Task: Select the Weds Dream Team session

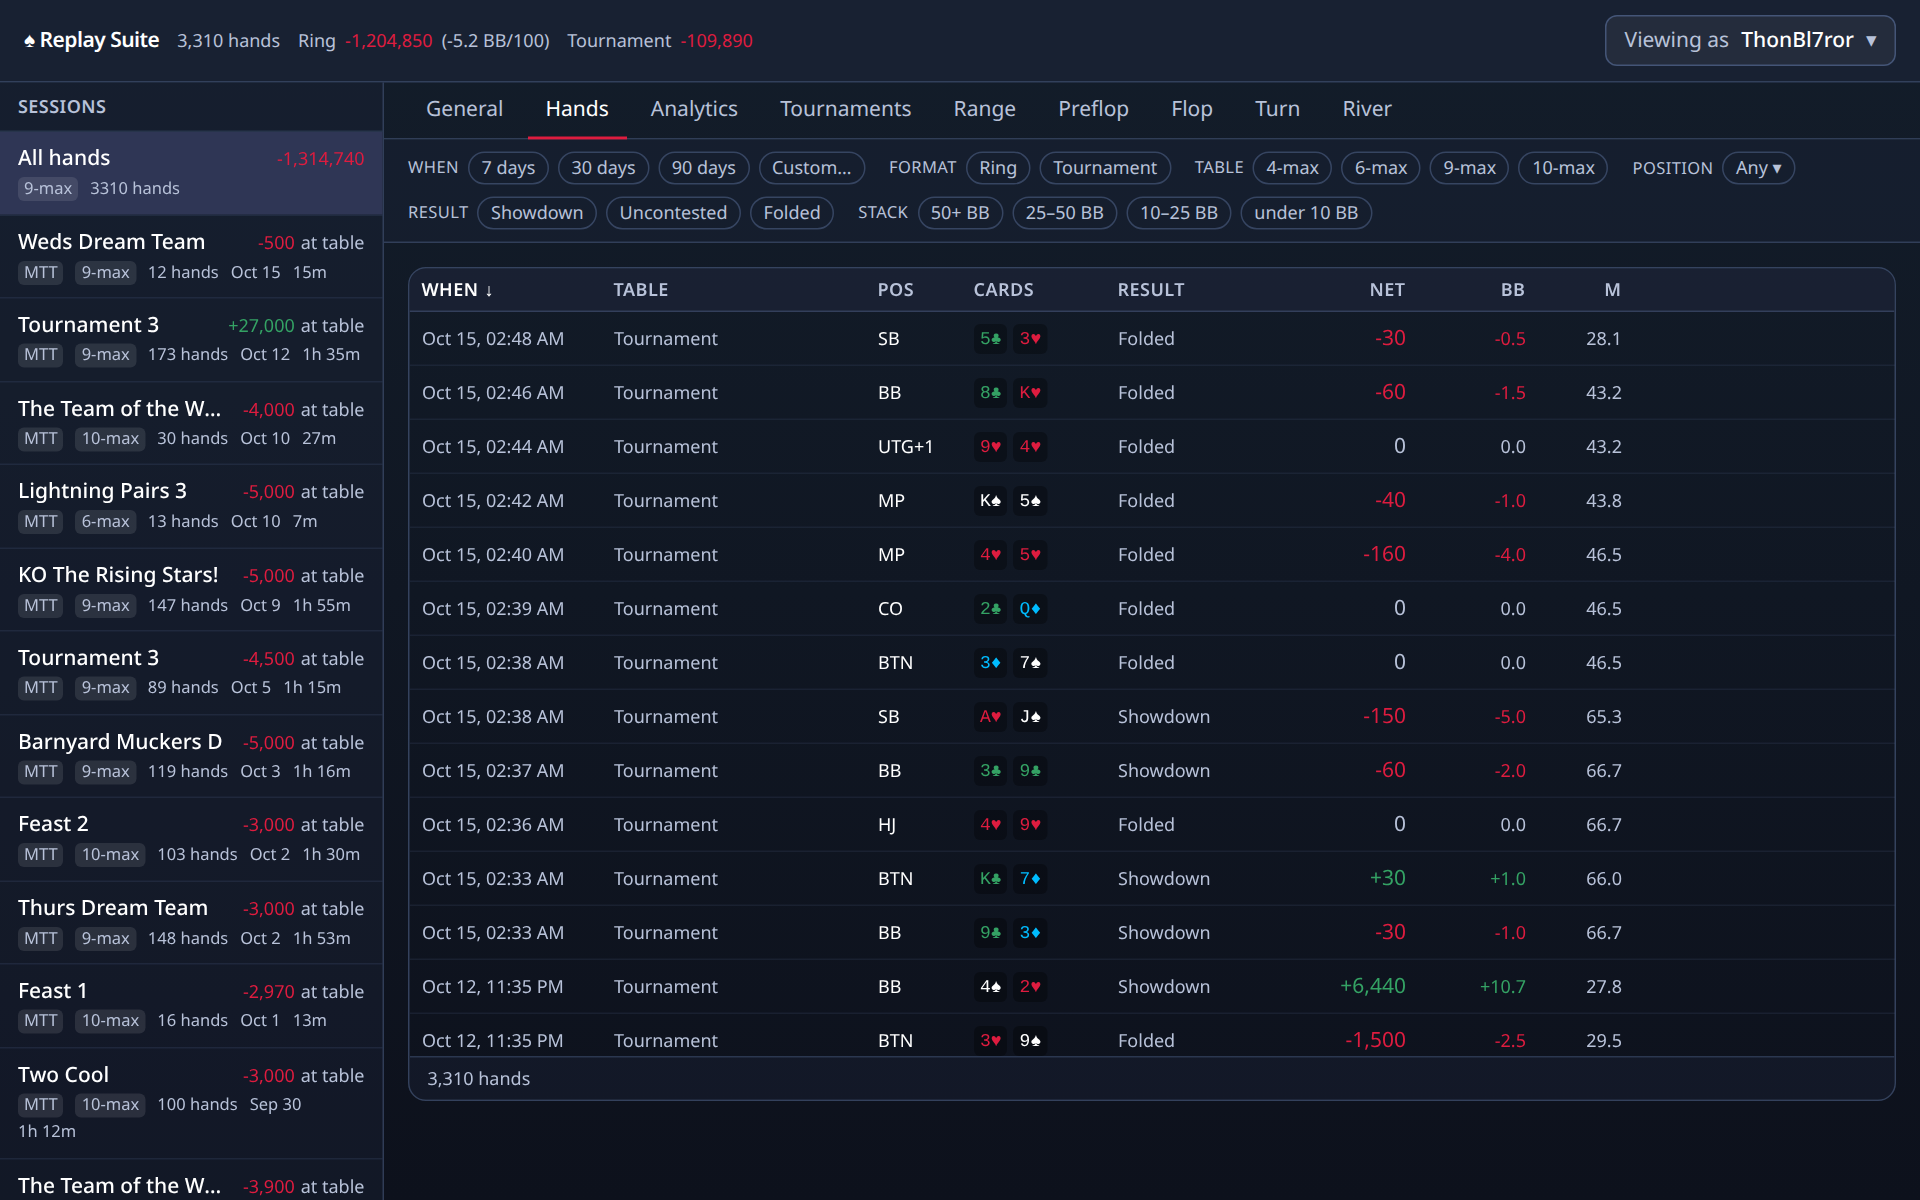Action: pos(191,257)
